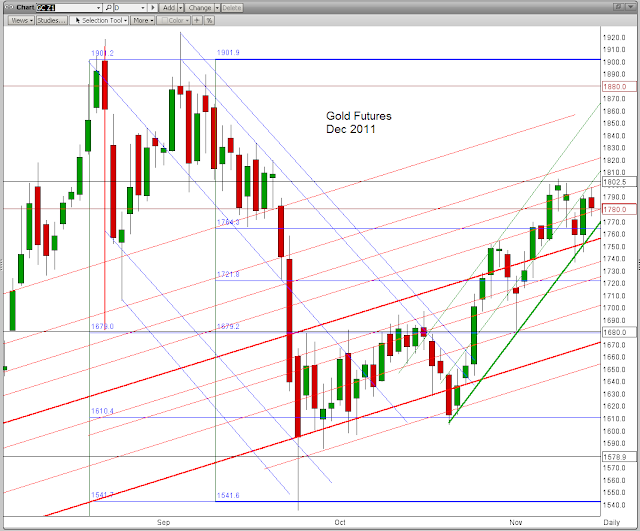The height and width of the screenshot is (531, 640).
Task: Open the symbol entry dropdown
Action: pos(98,8)
